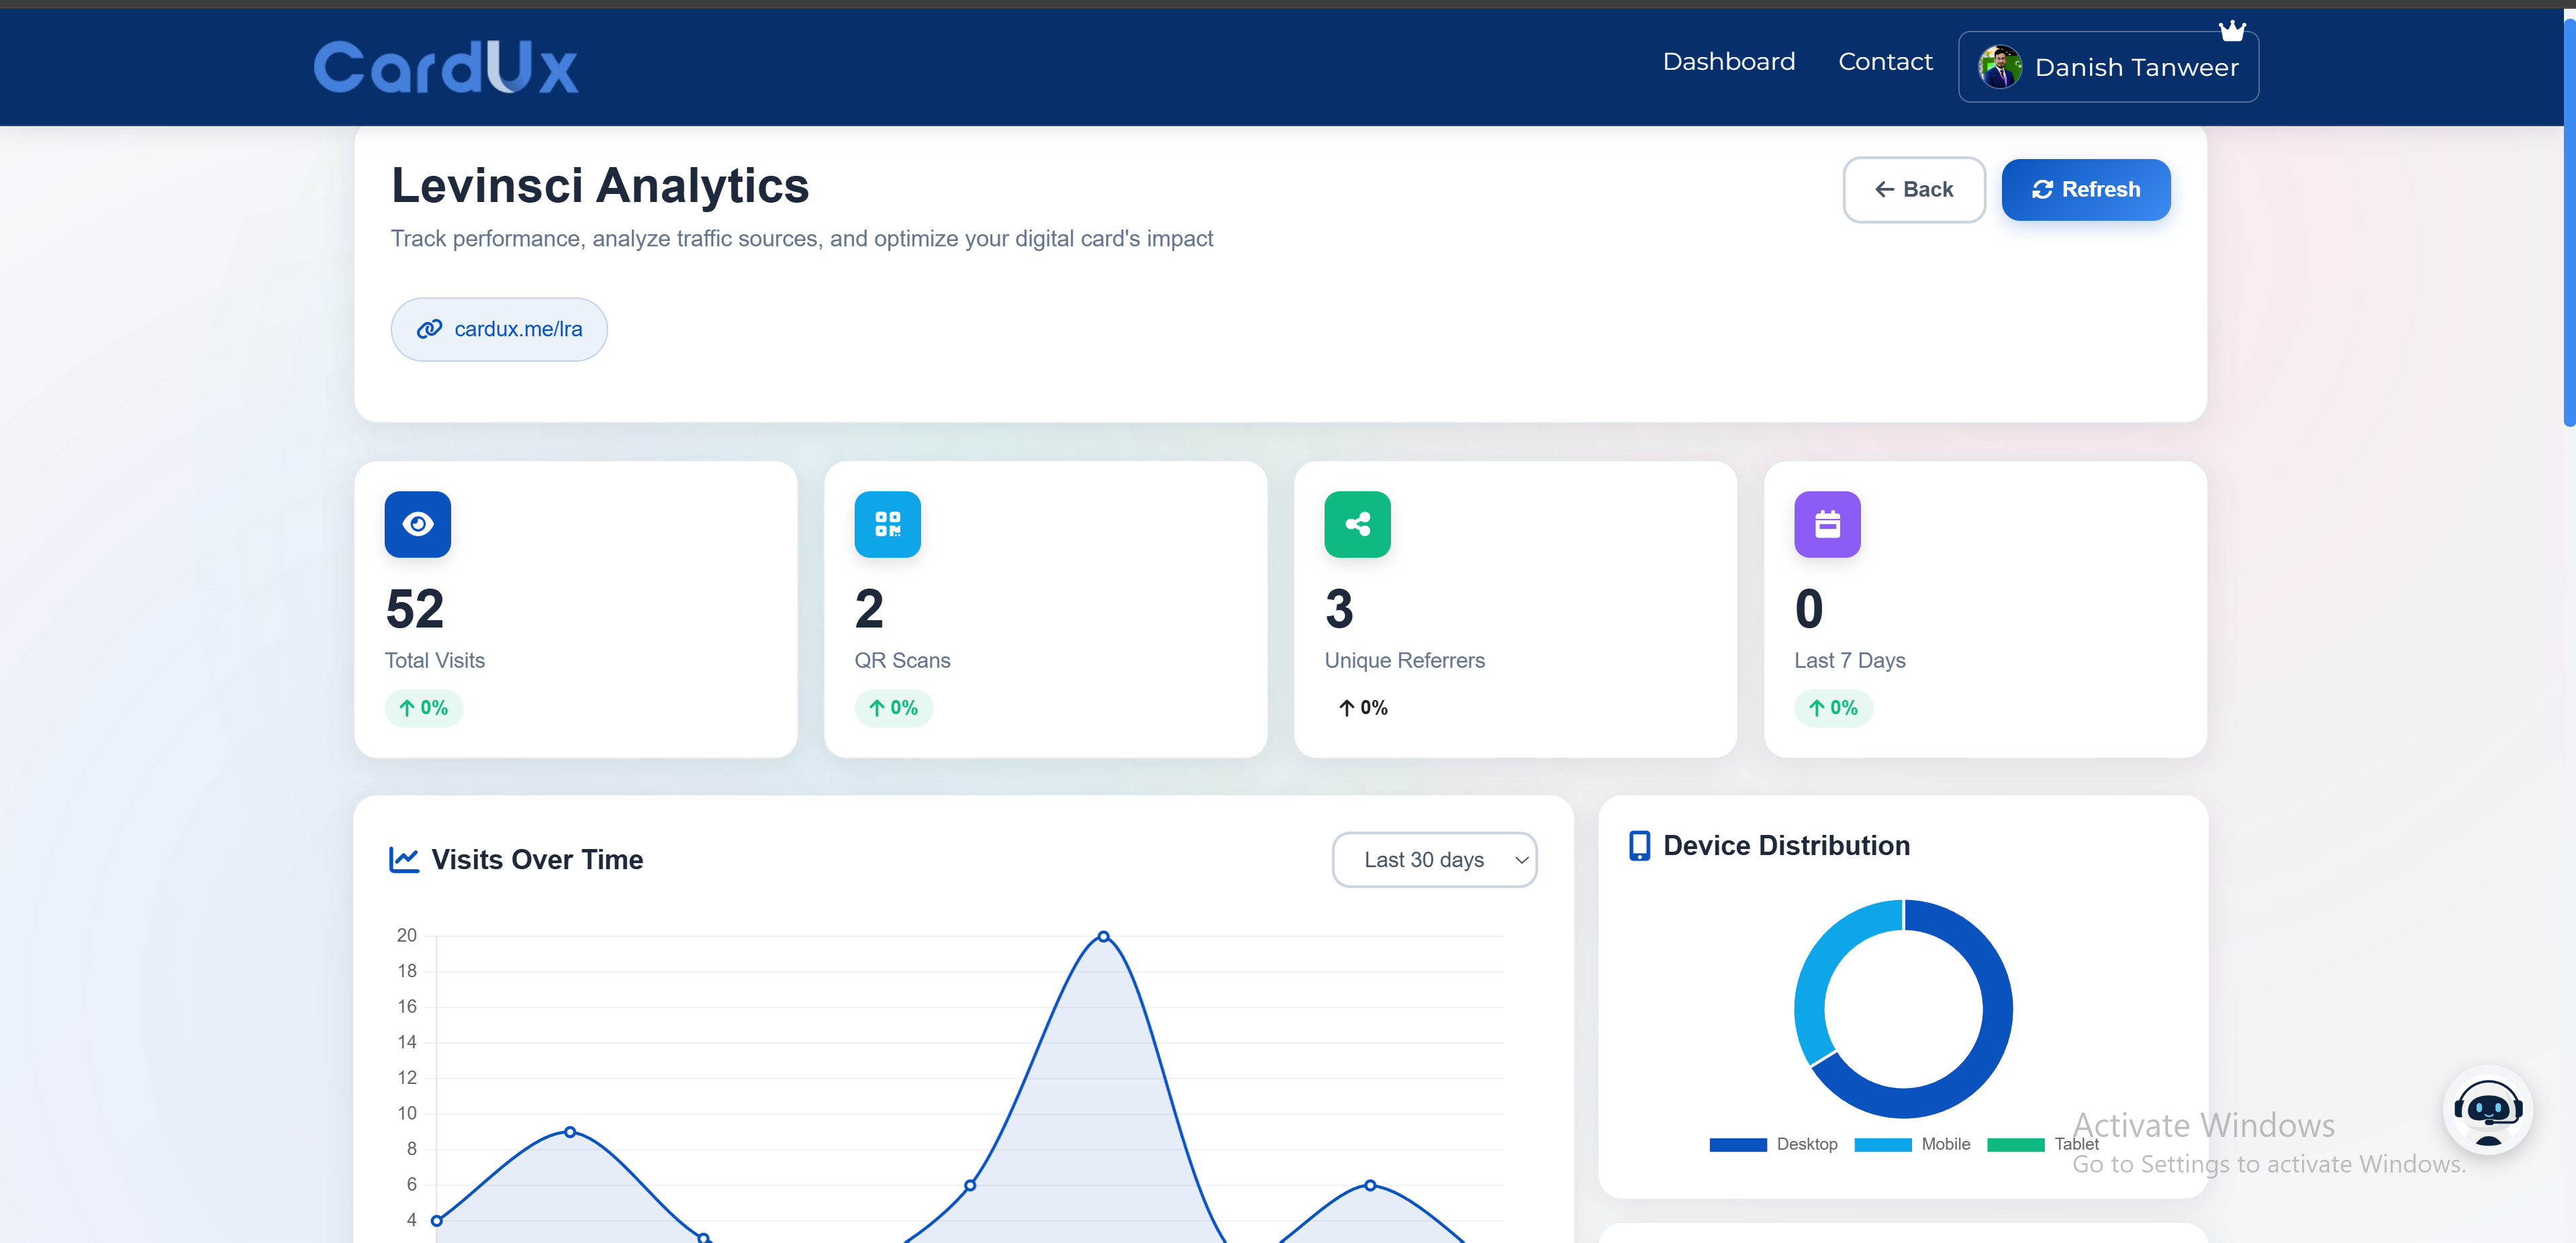Click the Last 7 Days calendar icon
2576x1243 pixels.
coord(1827,524)
